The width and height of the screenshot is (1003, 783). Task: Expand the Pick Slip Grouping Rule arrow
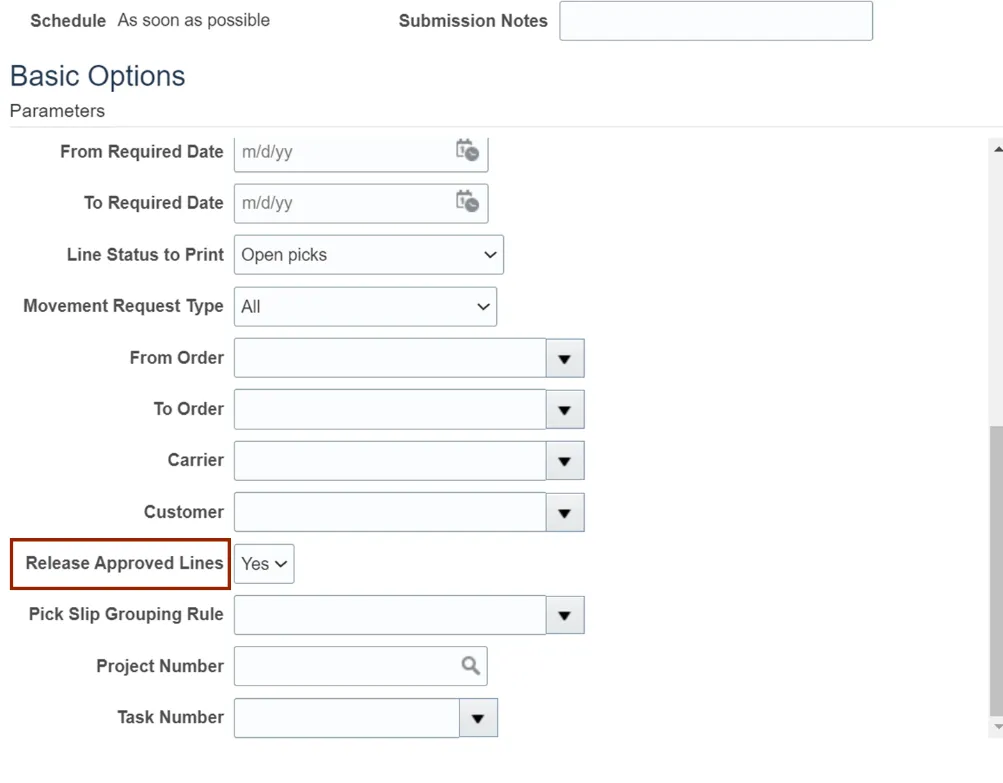tap(565, 616)
